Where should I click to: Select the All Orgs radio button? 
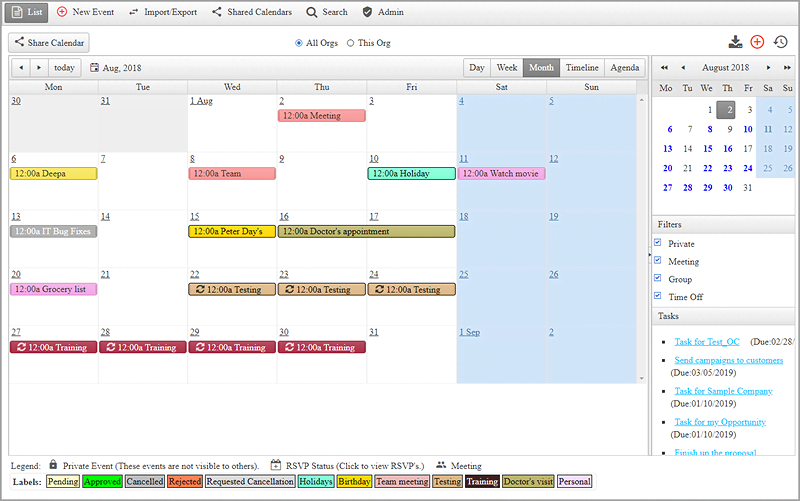point(299,43)
